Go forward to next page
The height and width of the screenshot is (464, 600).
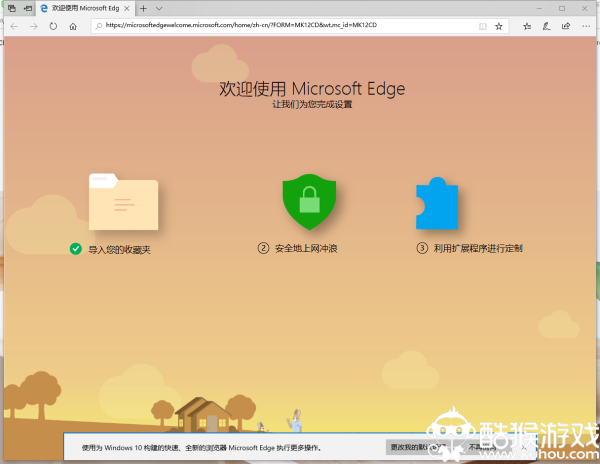[x=34, y=26]
